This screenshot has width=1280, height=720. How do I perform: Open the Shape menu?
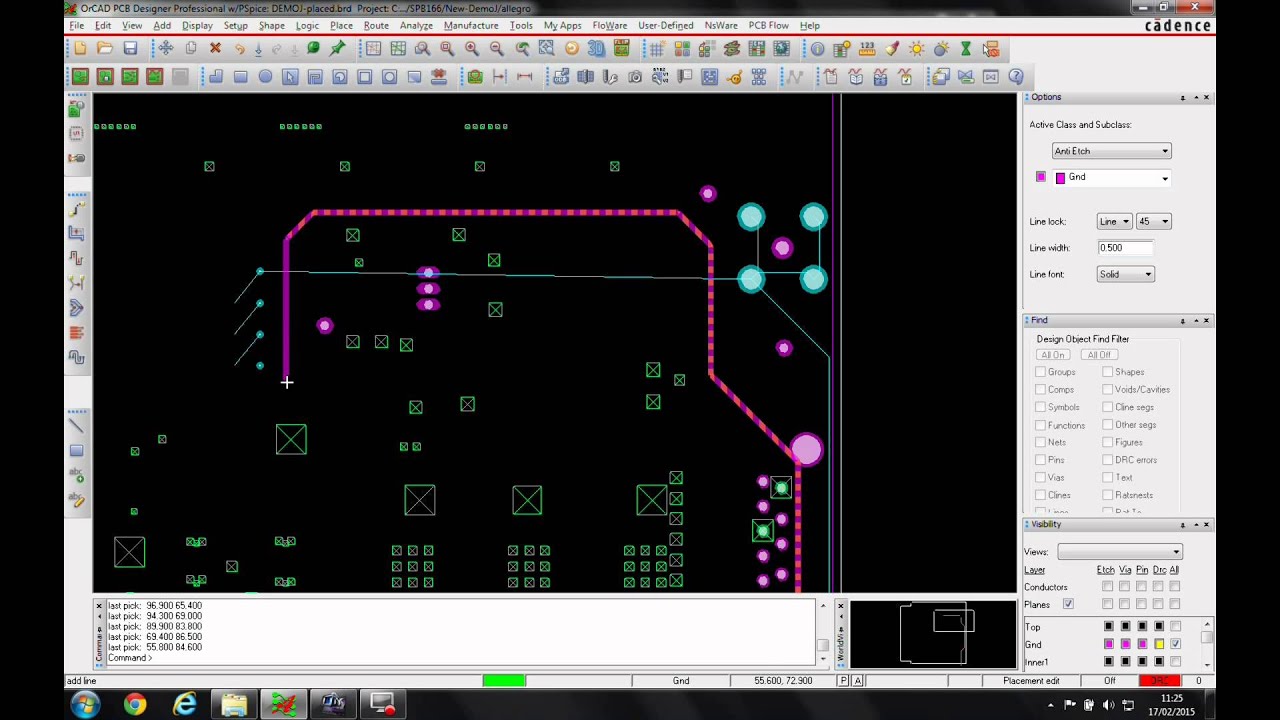click(271, 25)
